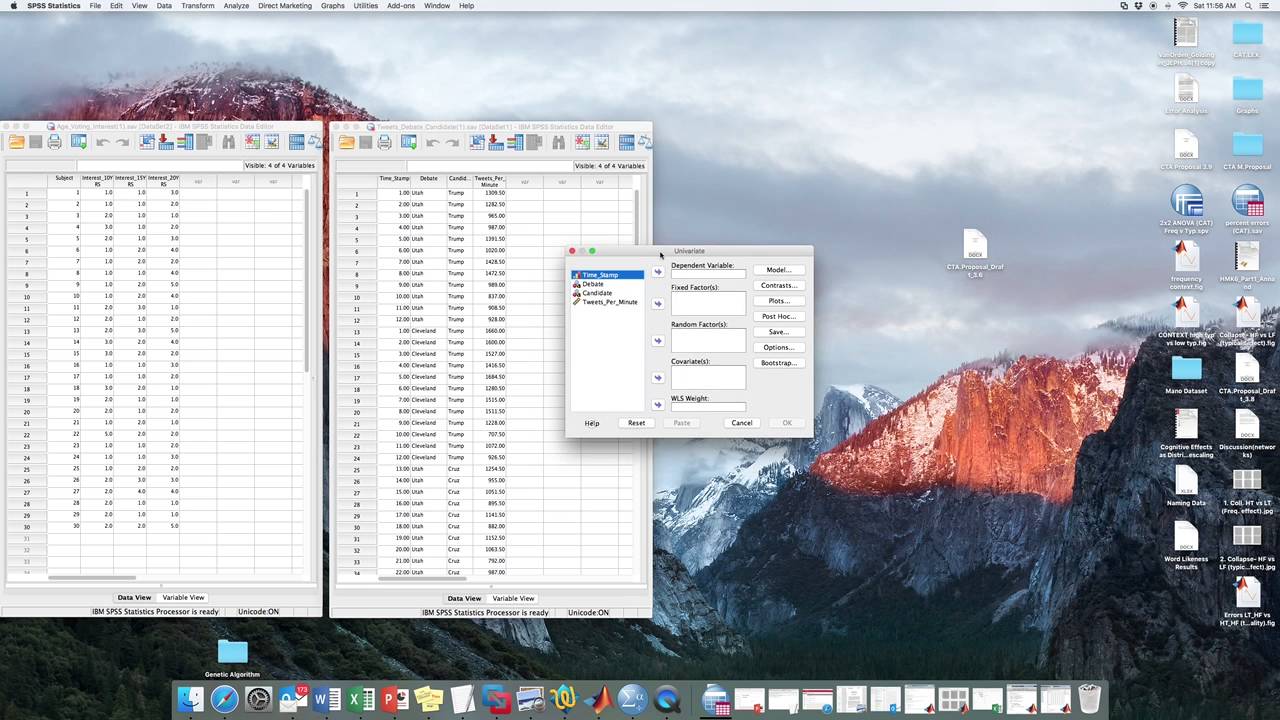1280x720 pixels.
Task: Open PowerPoint from the Dock
Action: (395, 699)
